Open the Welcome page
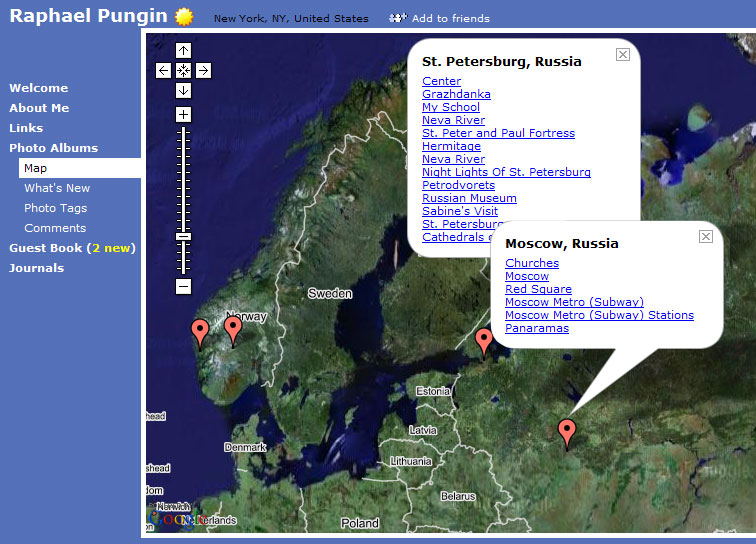Screen dimensions: 756x544 point(39,88)
